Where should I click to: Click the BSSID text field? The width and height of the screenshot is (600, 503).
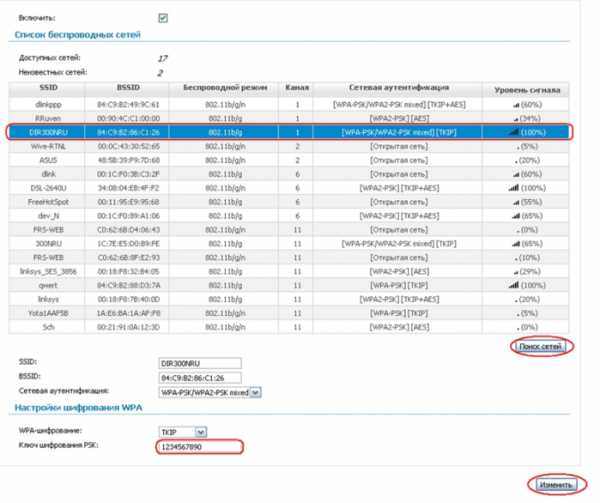coord(200,378)
